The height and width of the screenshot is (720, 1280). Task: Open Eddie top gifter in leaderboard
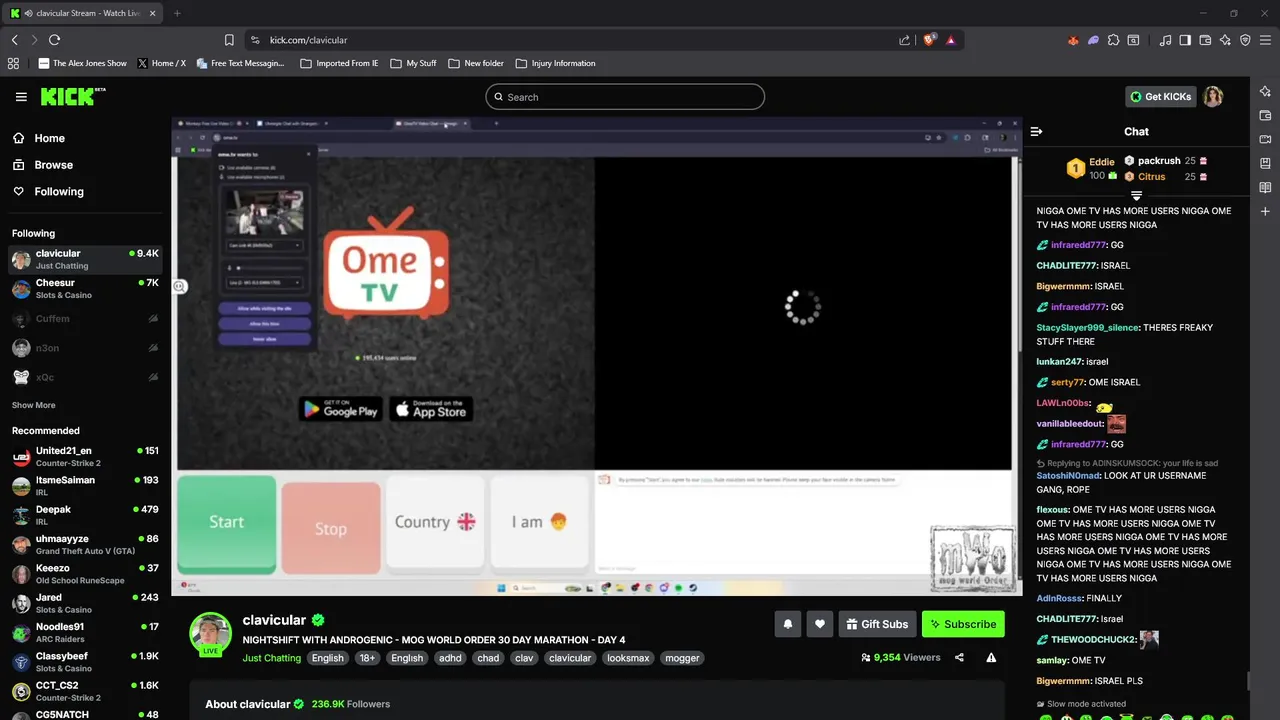tap(1091, 168)
